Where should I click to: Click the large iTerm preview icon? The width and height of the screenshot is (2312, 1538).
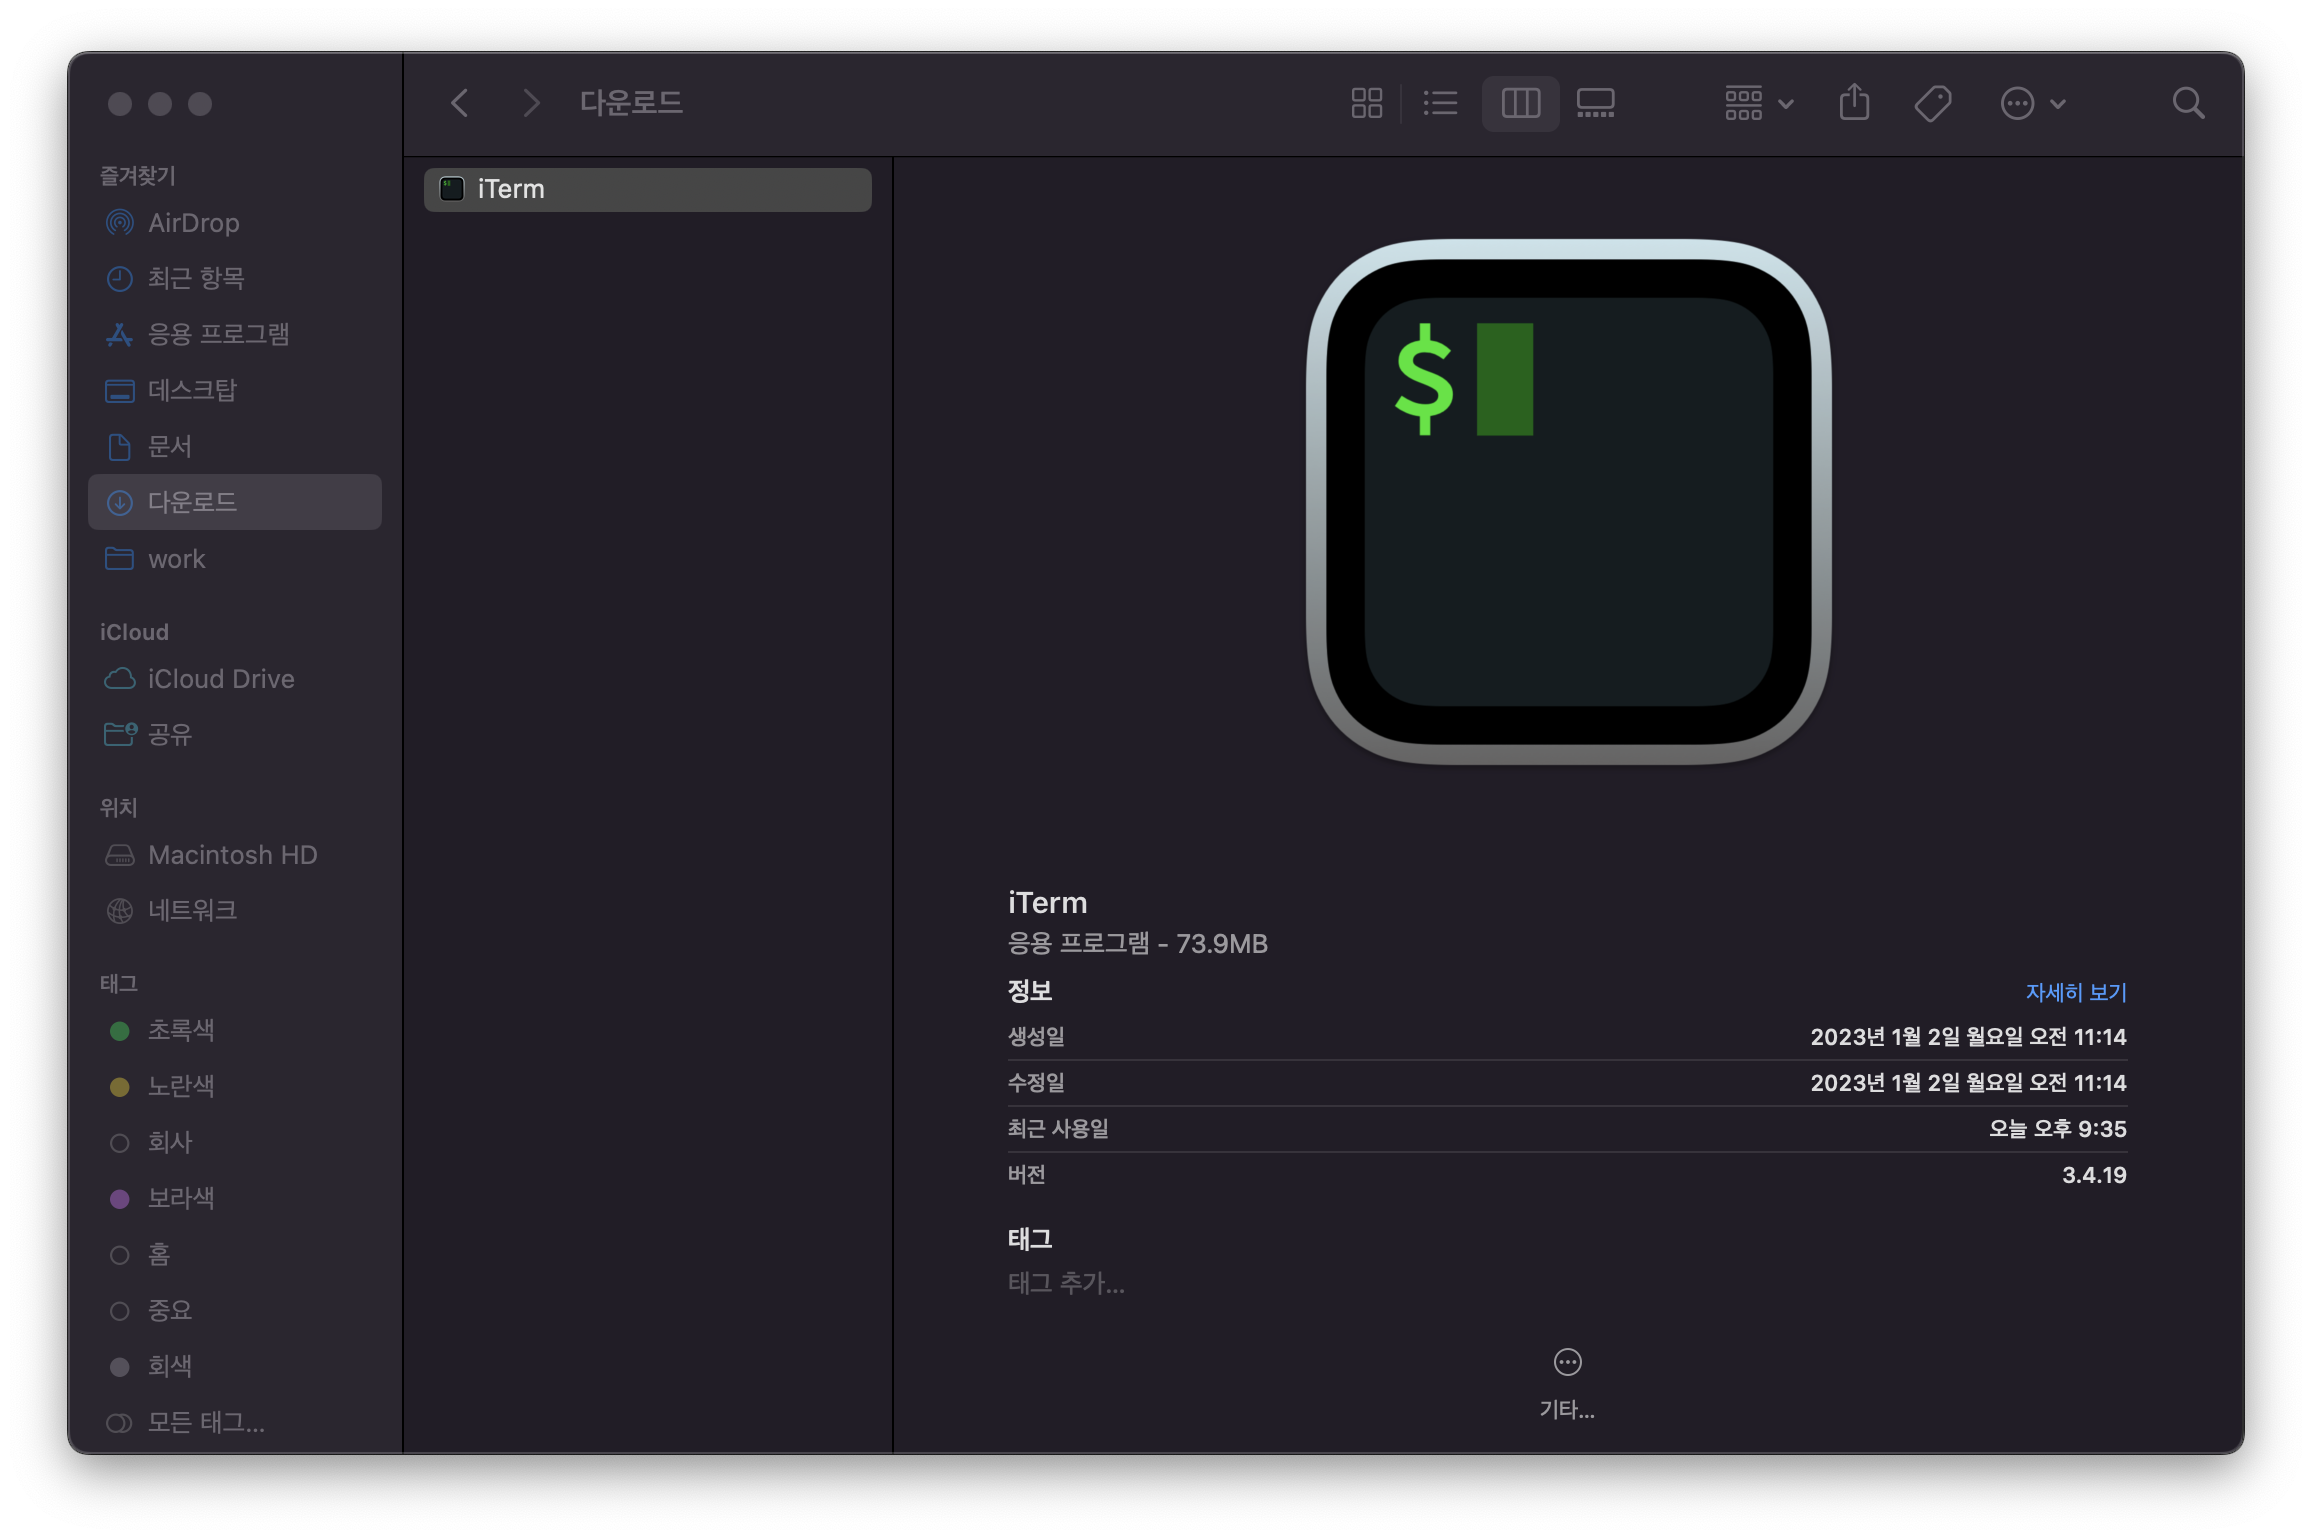pyautogui.click(x=1568, y=502)
